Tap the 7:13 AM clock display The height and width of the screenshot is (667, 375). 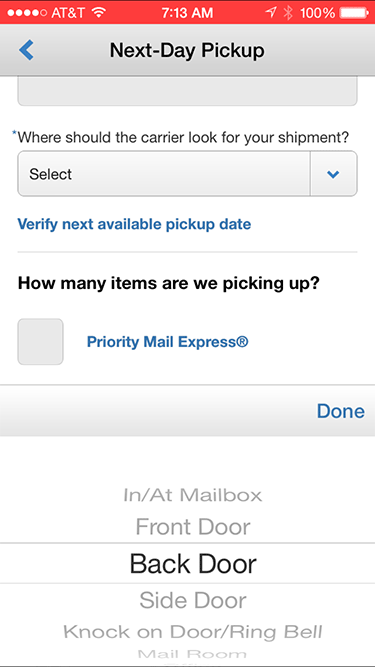(x=187, y=13)
